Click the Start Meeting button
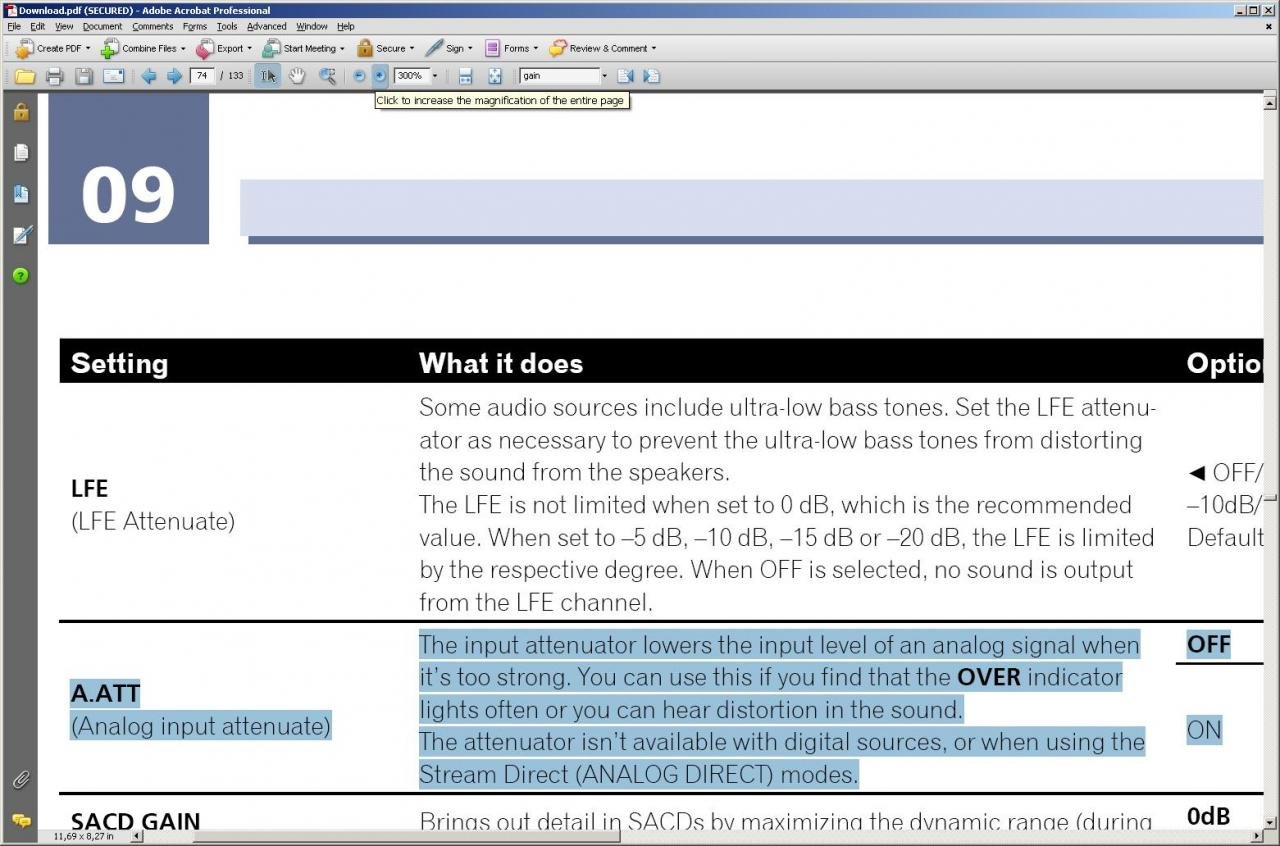The width and height of the screenshot is (1280, 846). [x=303, y=48]
